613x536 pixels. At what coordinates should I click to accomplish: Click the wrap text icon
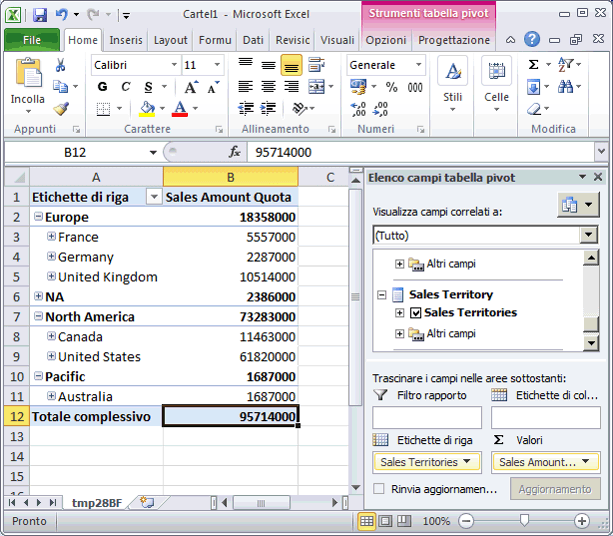[316, 65]
